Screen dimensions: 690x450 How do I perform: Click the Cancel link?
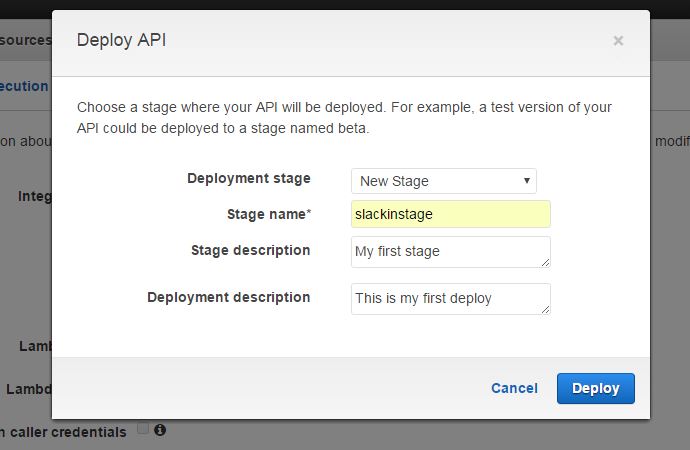[514, 388]
